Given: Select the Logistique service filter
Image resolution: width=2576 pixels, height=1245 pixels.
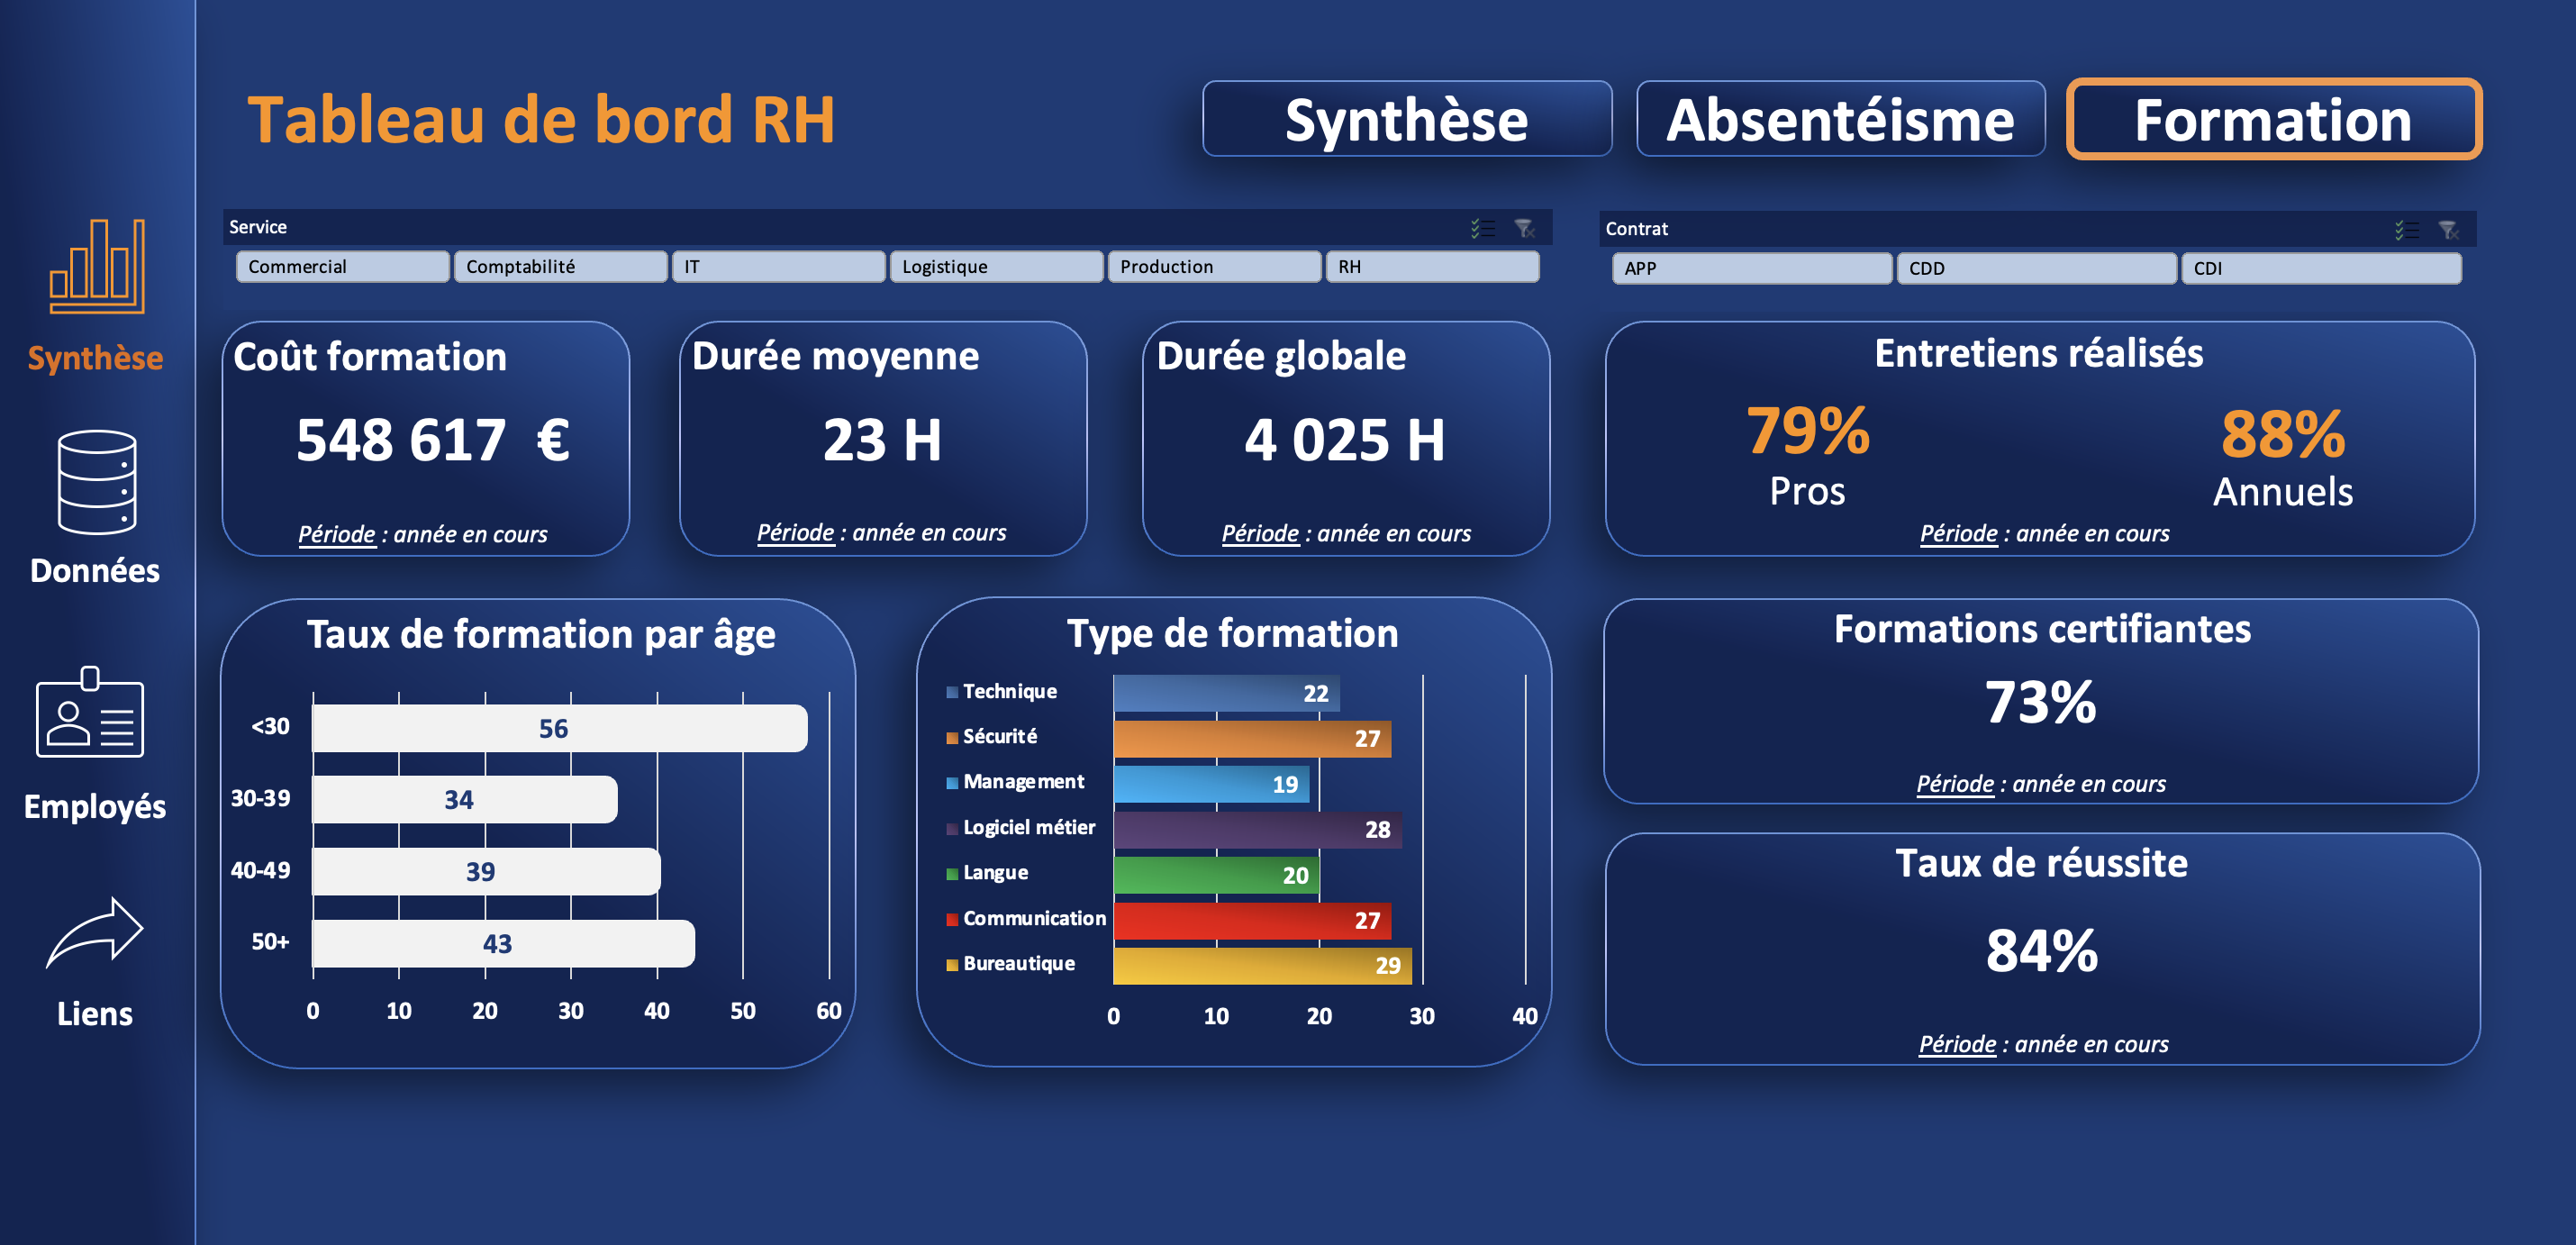Looking at the screenshot, I should click(x=996, y=266).
